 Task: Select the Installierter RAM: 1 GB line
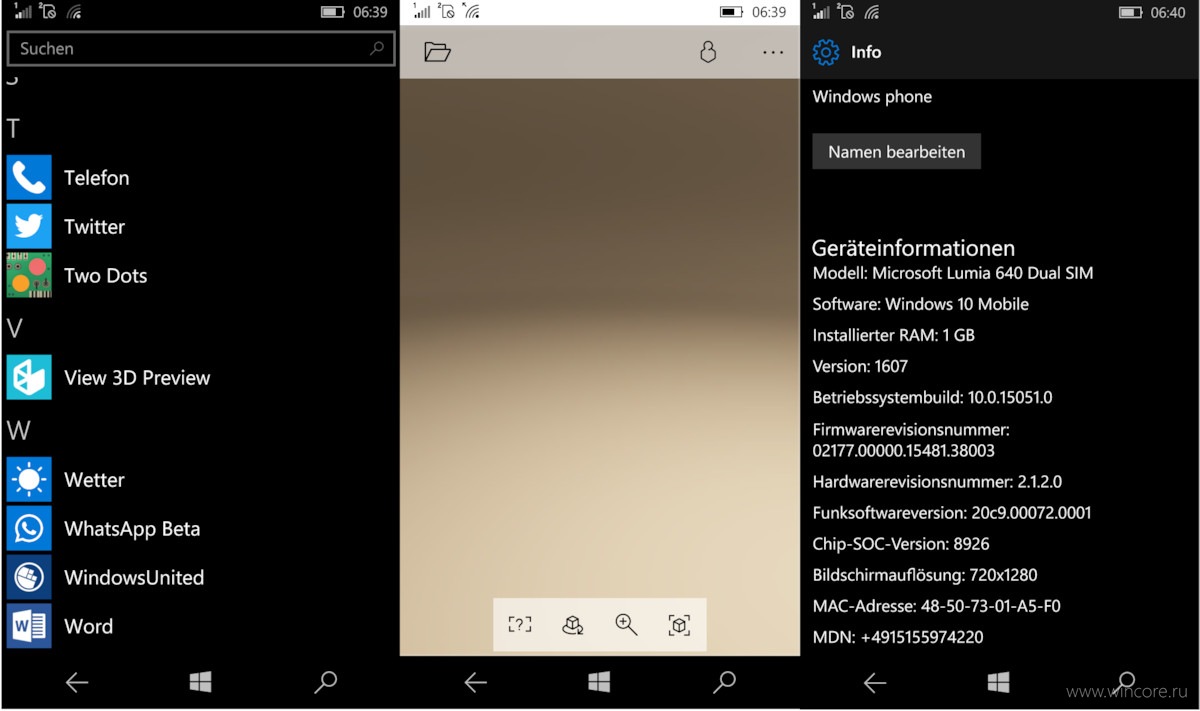click(x=894, y=335)
